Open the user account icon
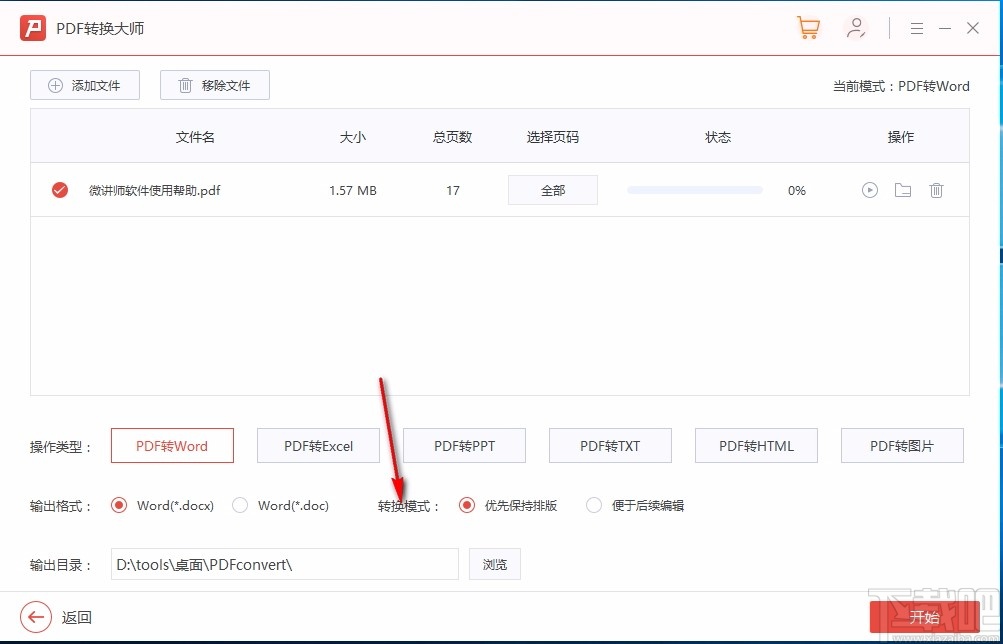The image size is (1003, 644). coord(856,27)
